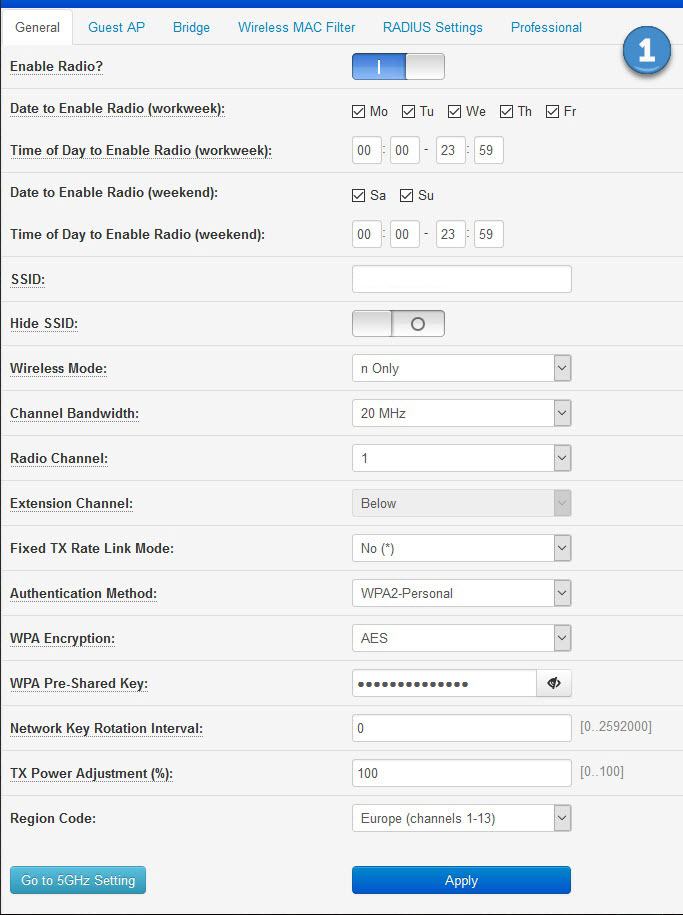
Task: Open the WPA Encryption dropdown
Action: pos(461,638)
